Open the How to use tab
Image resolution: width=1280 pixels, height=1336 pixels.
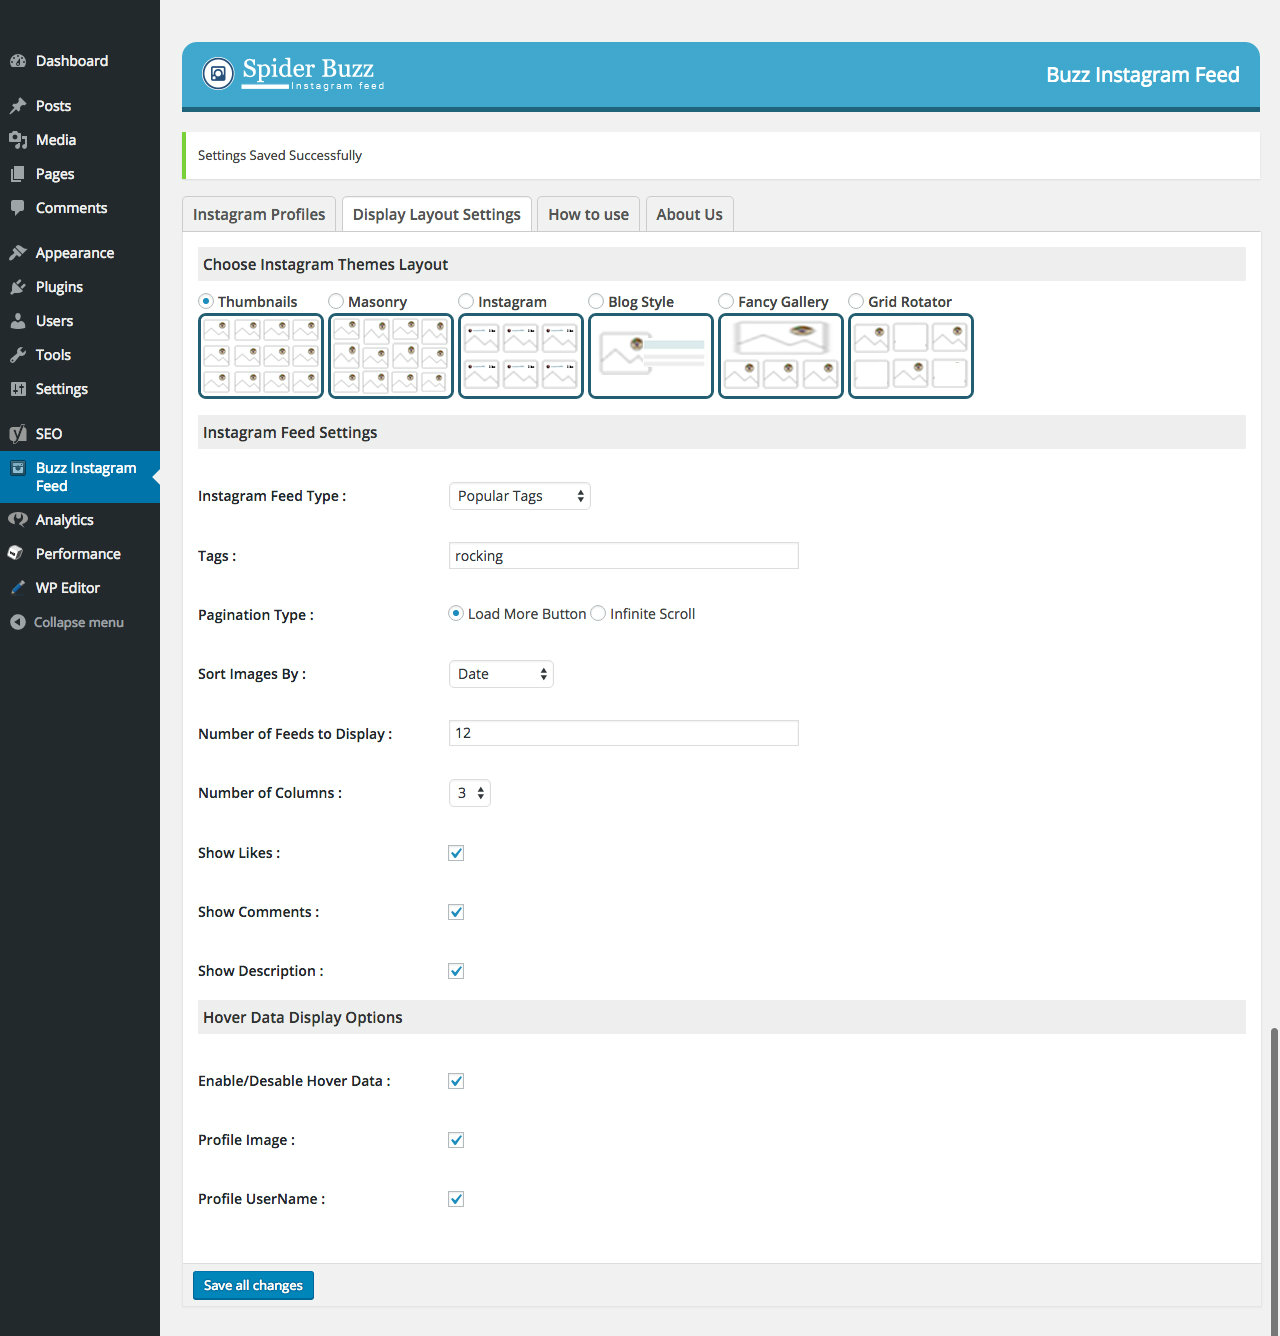589,214
